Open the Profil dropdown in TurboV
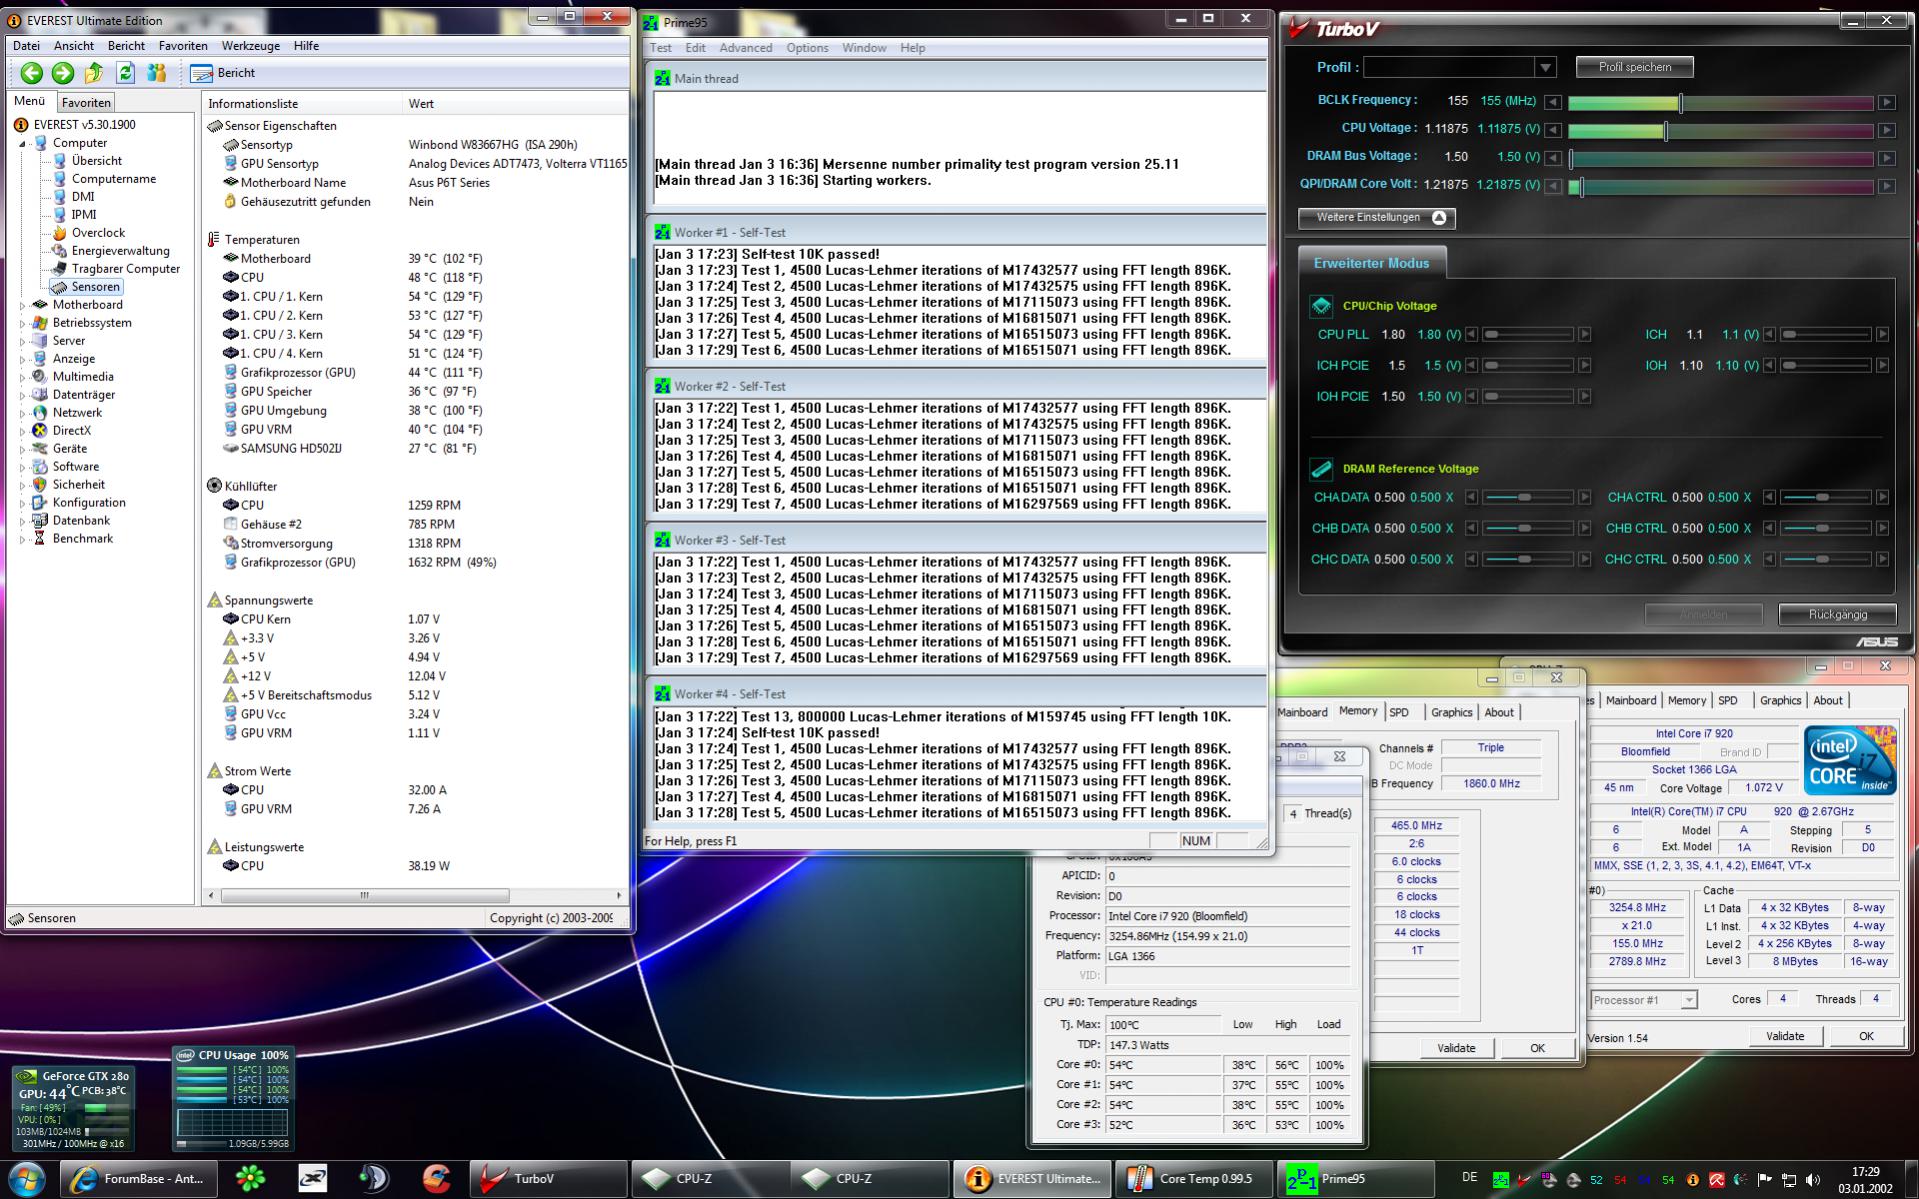1919x1199 pixels. click(1545, 68)
